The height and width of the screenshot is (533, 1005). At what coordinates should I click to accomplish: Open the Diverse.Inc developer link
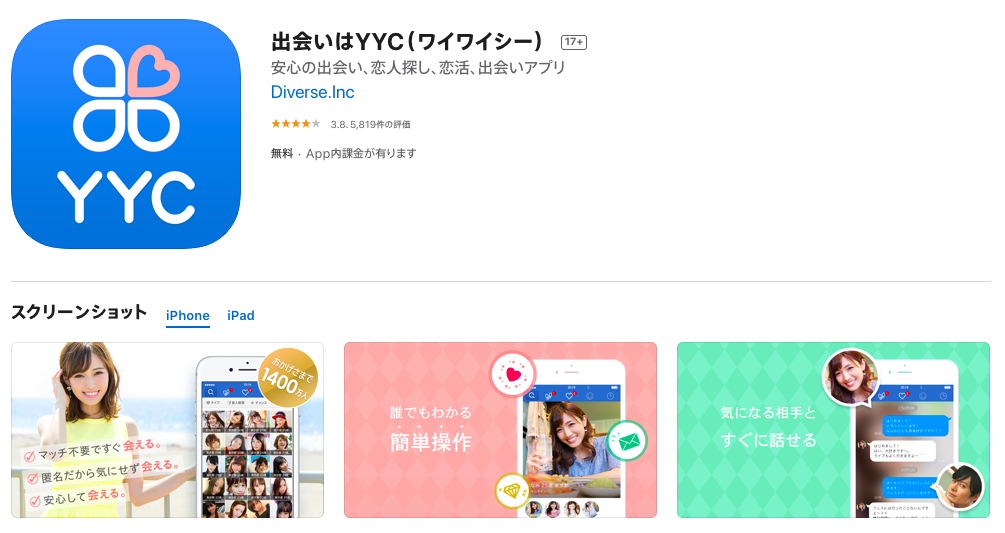tap(313, 92)
